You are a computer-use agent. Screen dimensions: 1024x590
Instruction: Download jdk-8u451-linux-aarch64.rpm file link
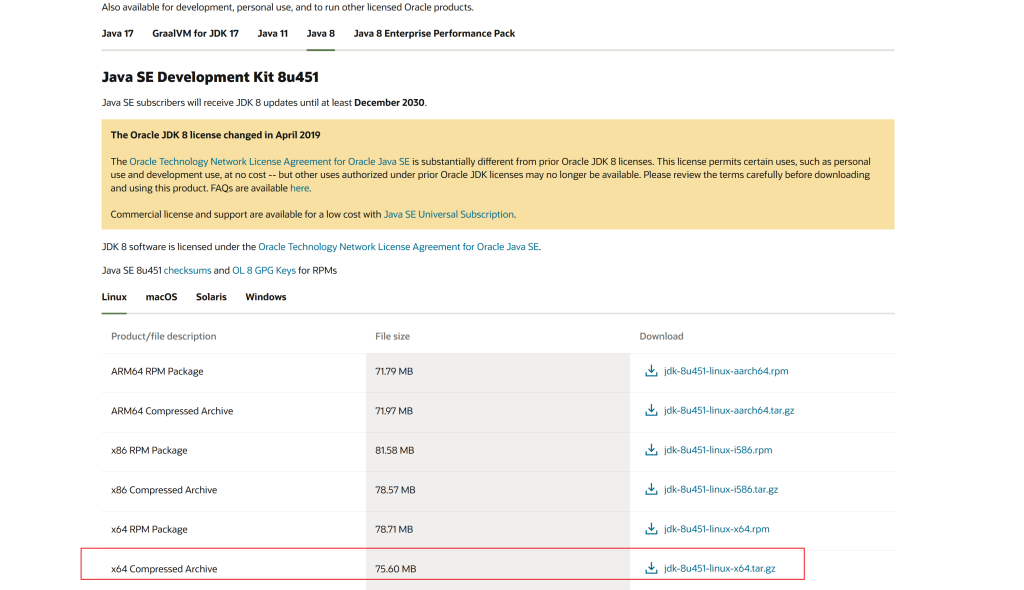click(726, 371)
